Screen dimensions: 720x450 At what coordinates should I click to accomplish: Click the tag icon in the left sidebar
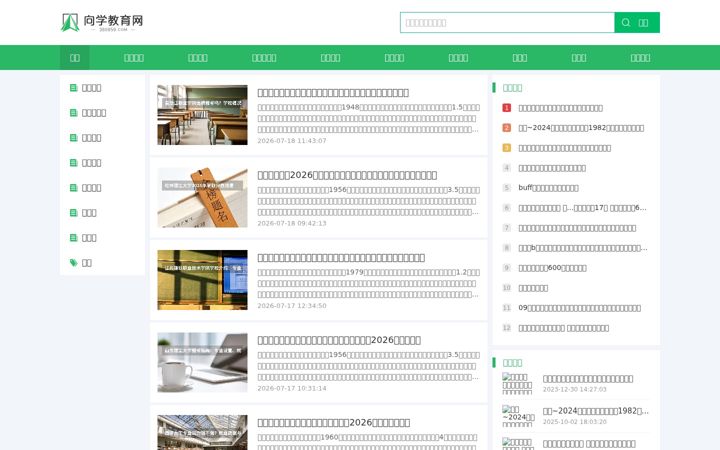73,263
